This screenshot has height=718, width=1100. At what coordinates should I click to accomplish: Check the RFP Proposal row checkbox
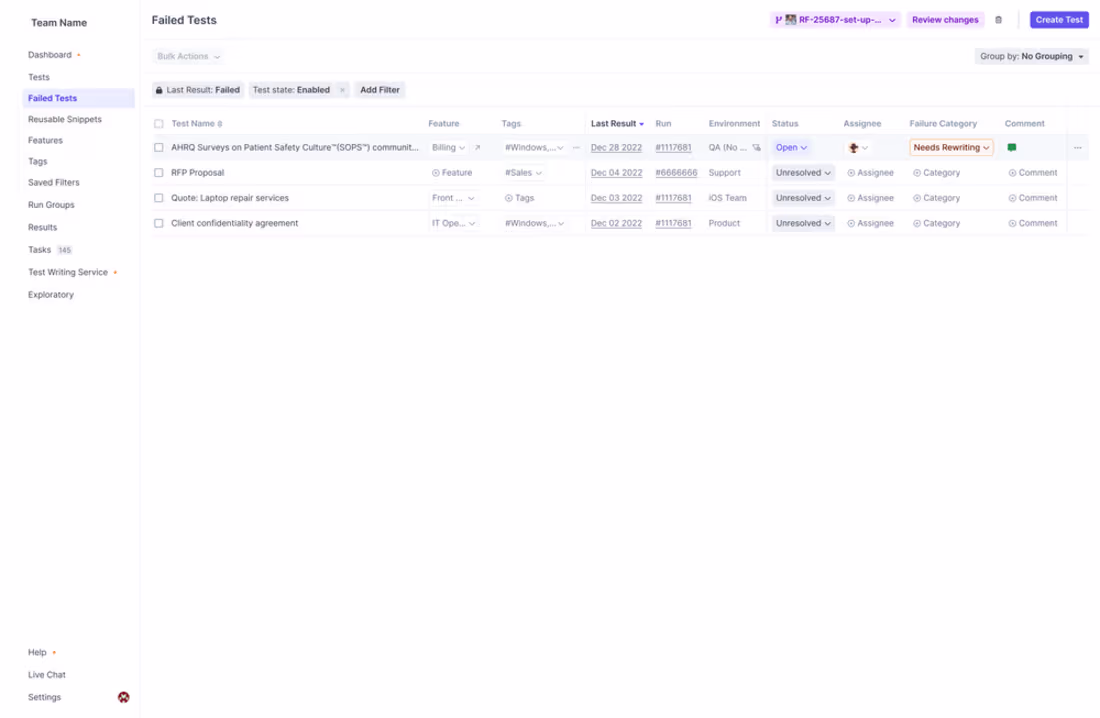(156, 172)
